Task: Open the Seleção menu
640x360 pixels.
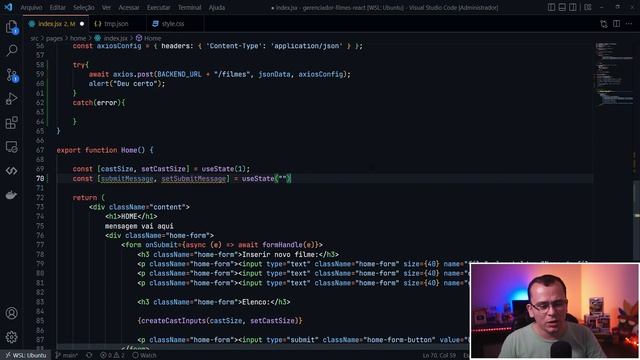Action: (84, 7)
